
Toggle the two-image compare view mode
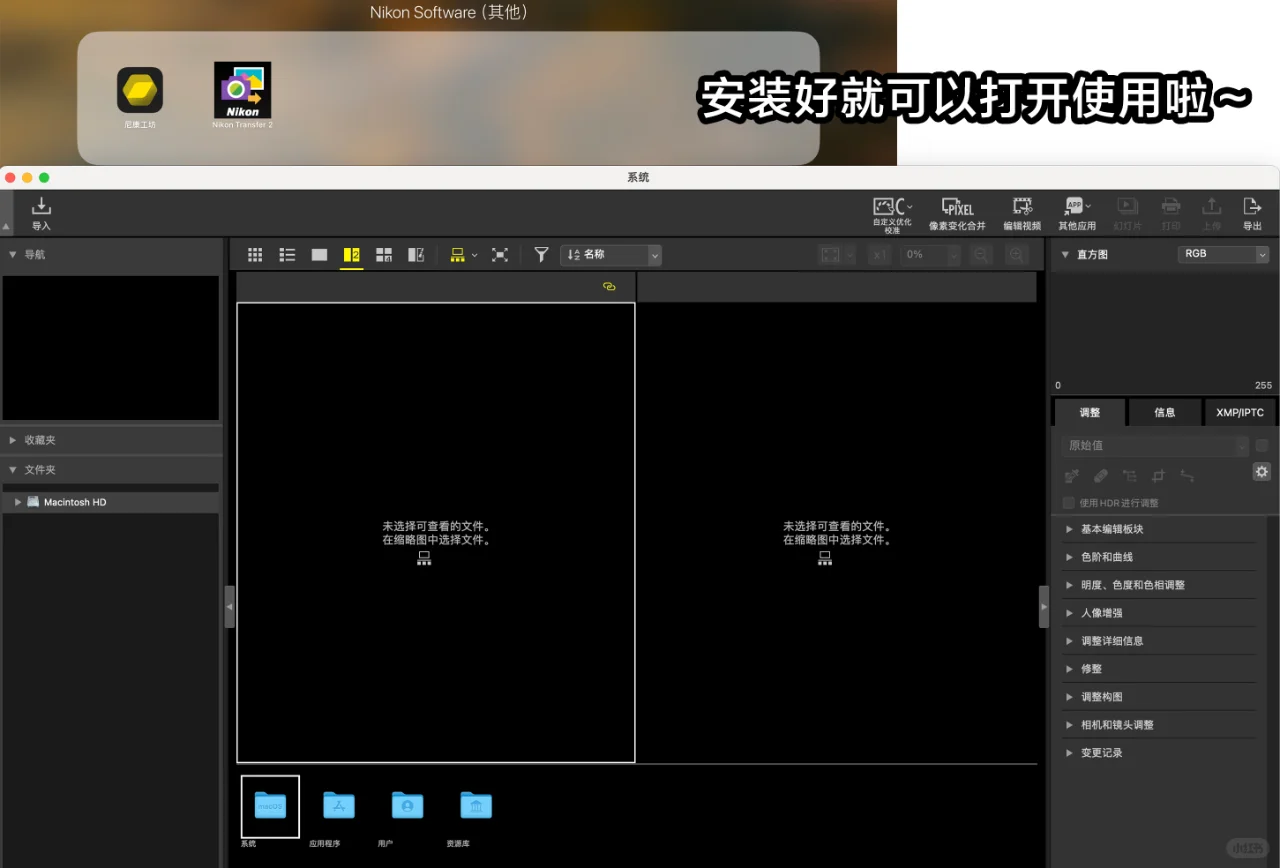coord(351,255)
